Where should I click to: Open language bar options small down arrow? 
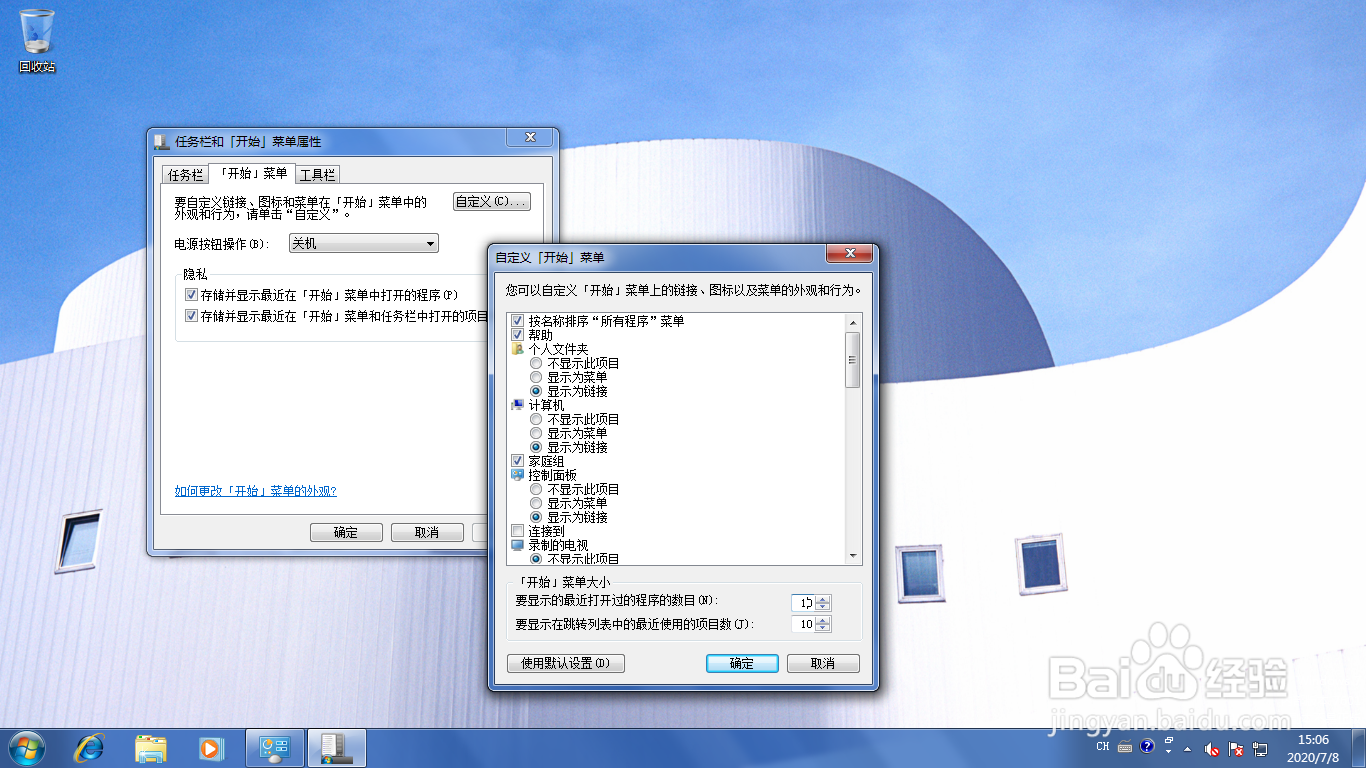click(1169, 753)
